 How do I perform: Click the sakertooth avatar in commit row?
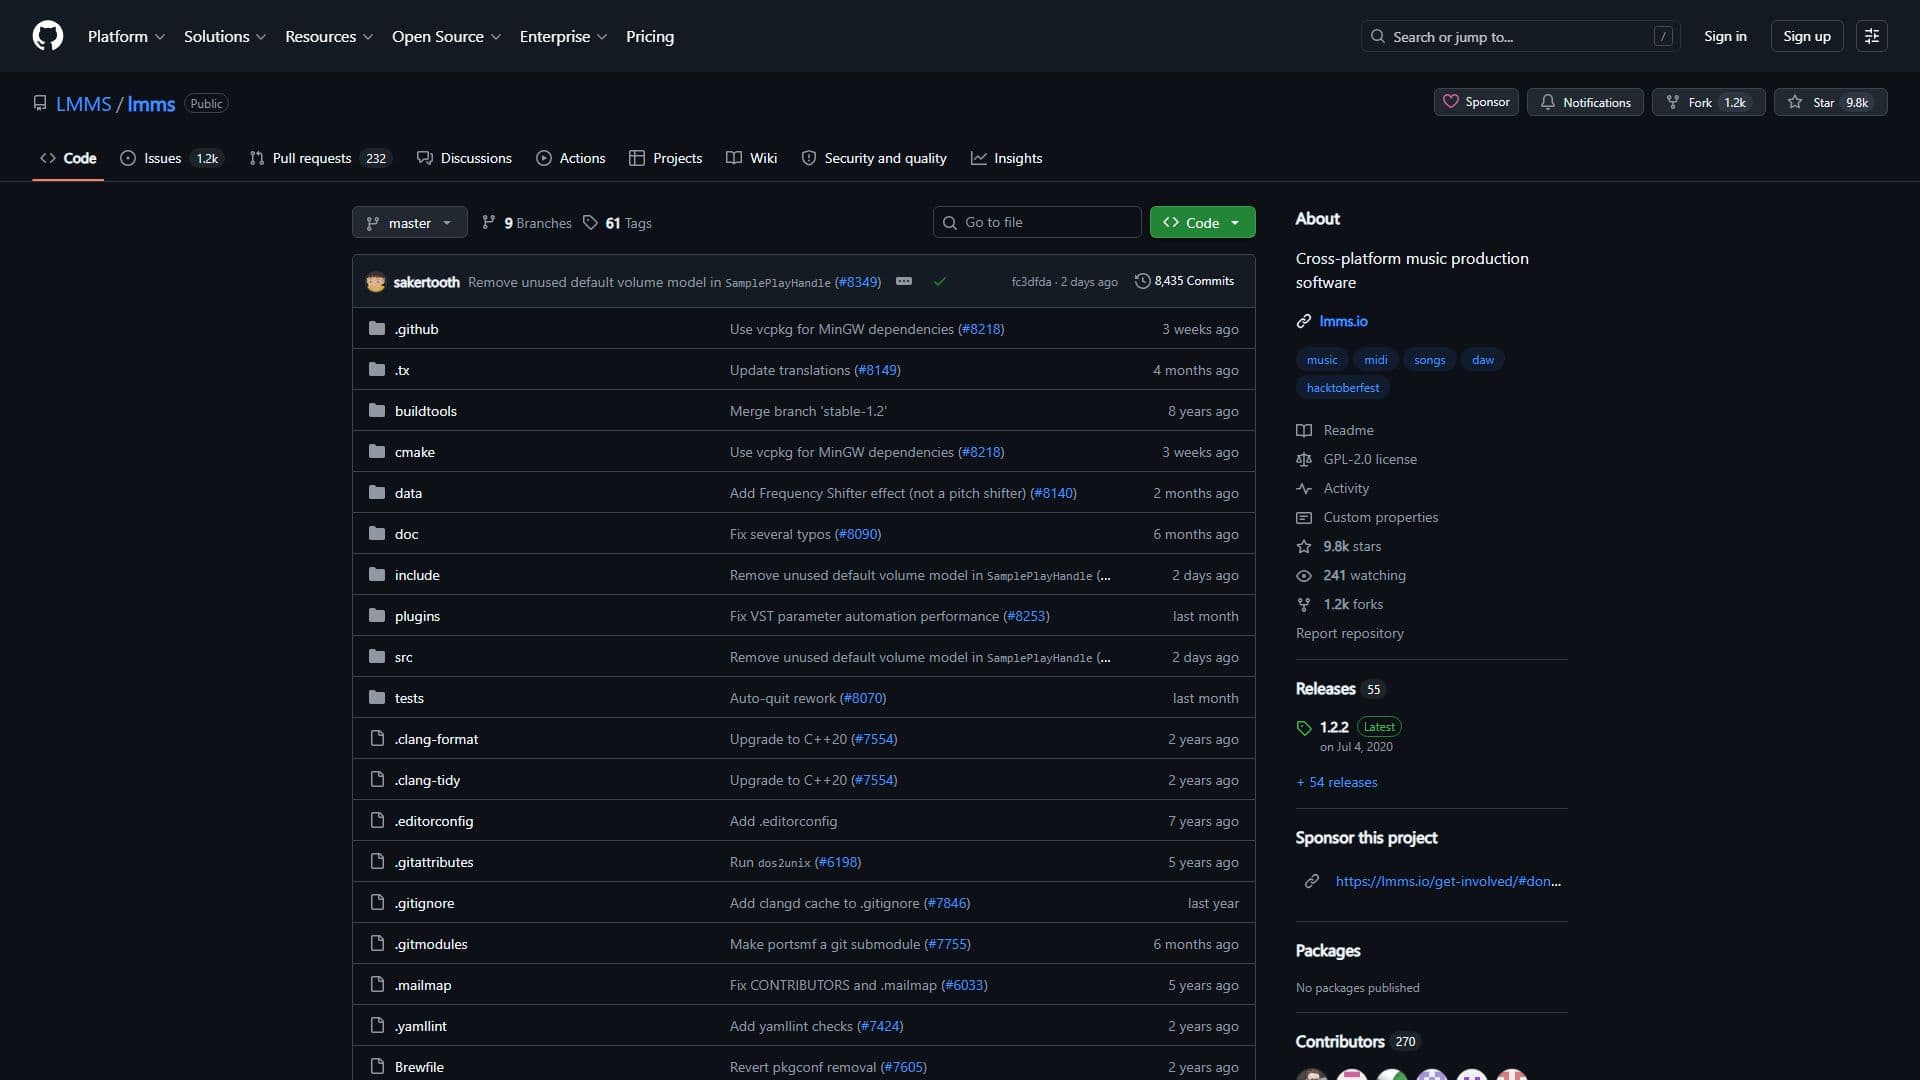pyautogui.click(x=376, y=282)
